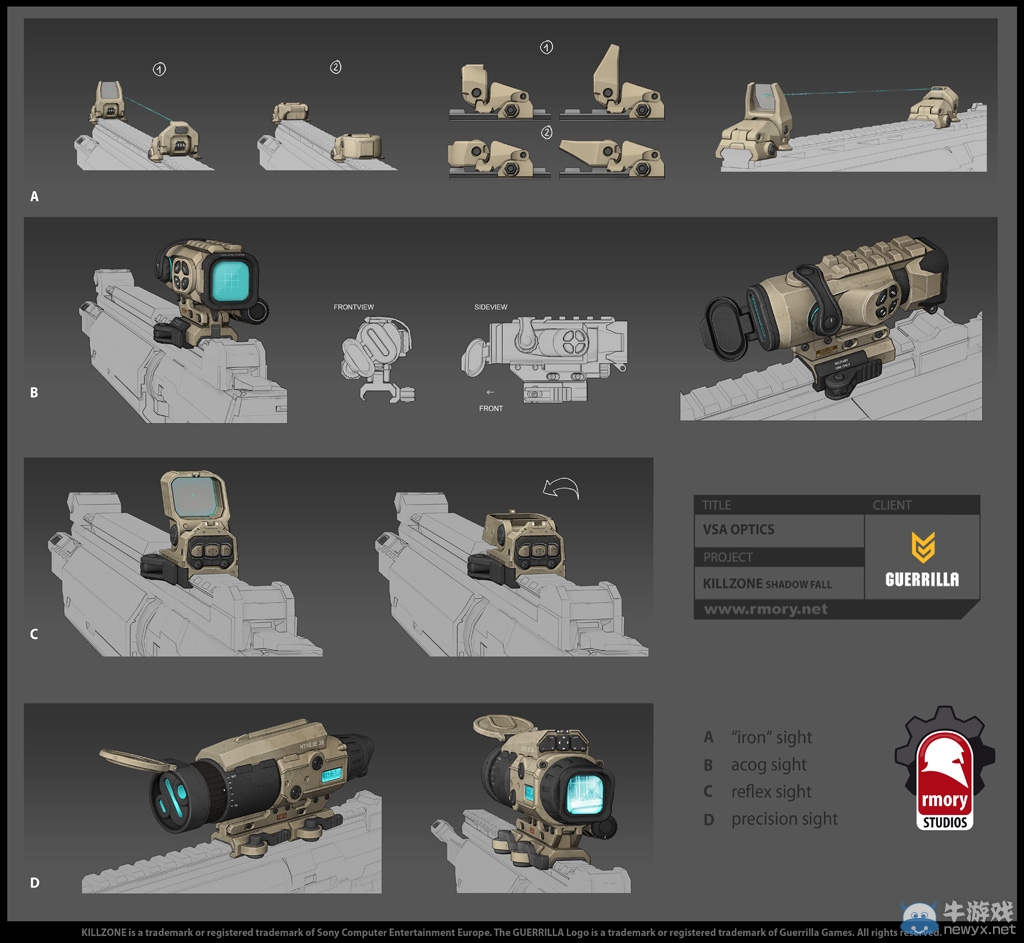Screen dimensions: 1024x943
Task: Click the 'SIDEVIEW' label
Action: click(490, 307)
